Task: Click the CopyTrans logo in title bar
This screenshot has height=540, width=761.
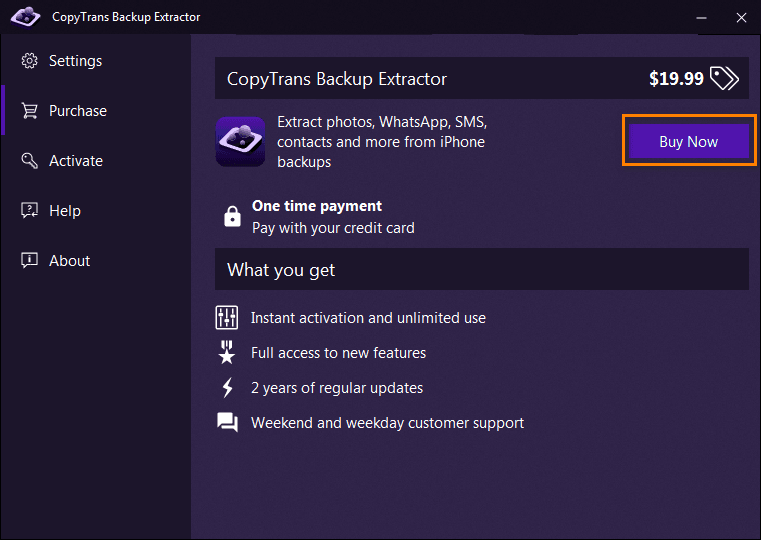Action: coord(26,17)
